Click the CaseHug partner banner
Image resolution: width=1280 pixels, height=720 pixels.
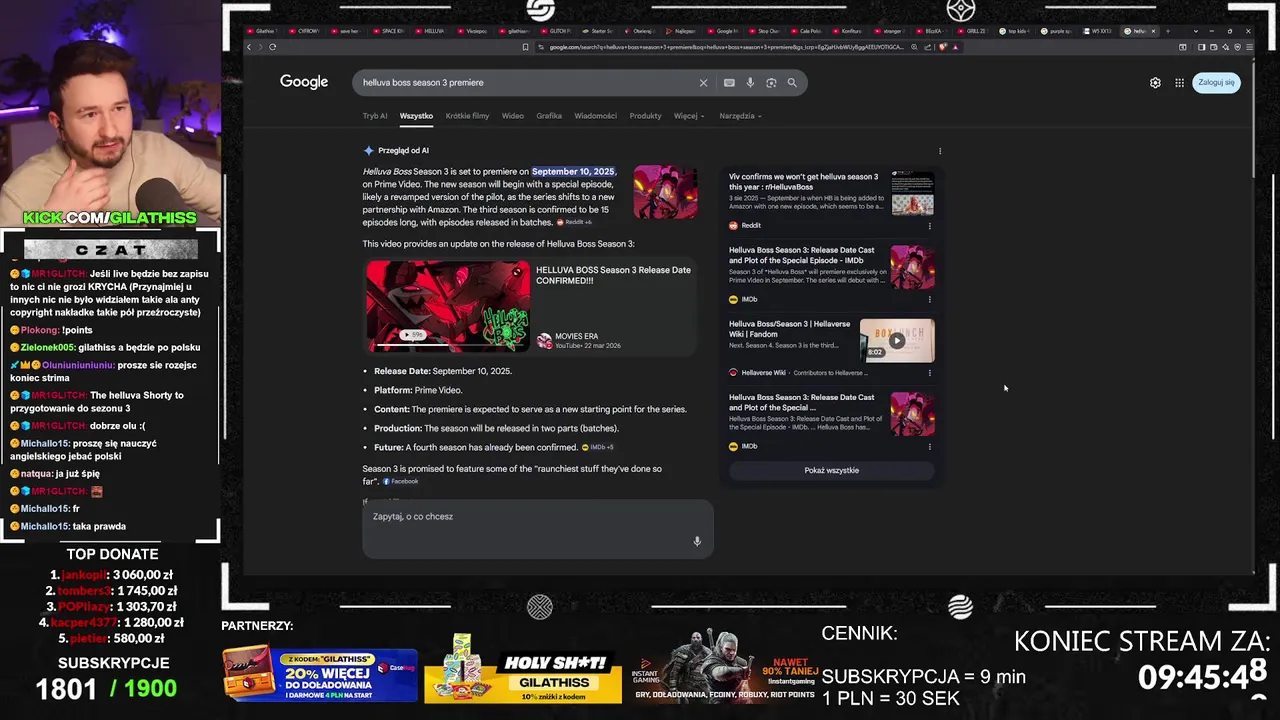[319, 673]
